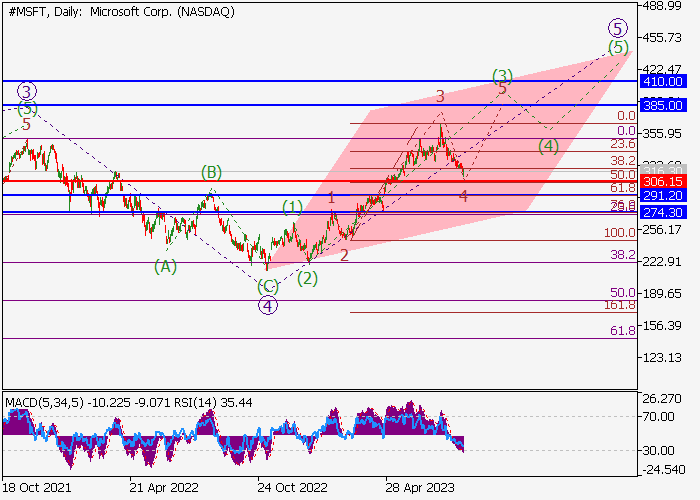Click the red wave 2 subwave label
The image size is (700, 500).
pyautogui.click(x=344, y=255)
